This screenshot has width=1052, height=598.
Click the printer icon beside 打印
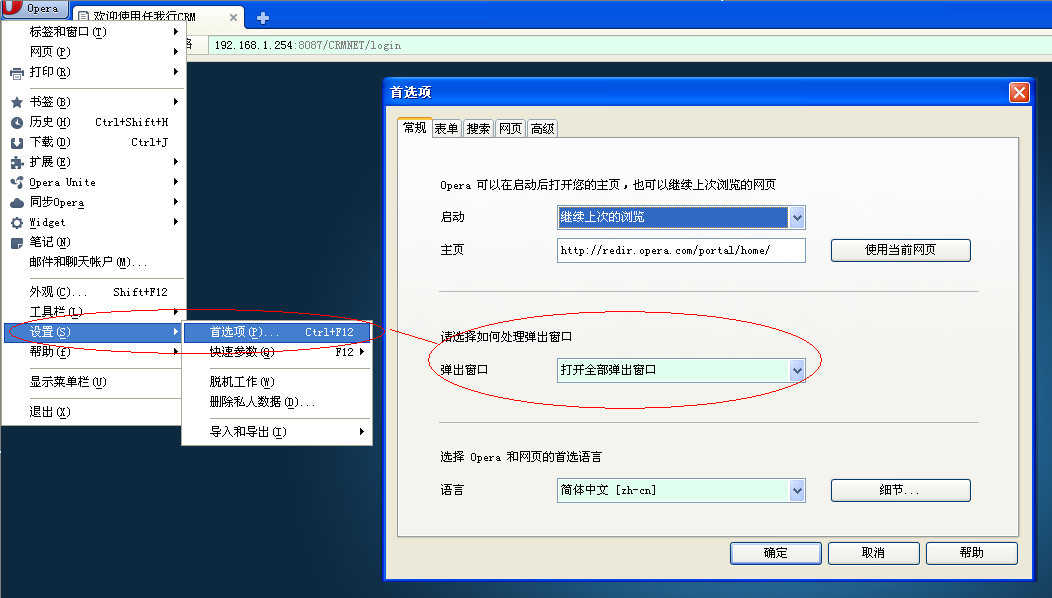17,72
